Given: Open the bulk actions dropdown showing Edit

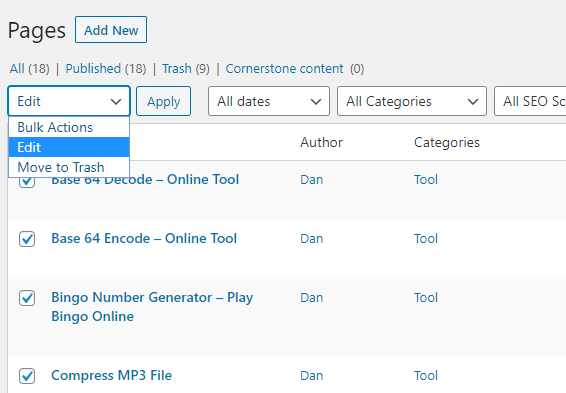Looking at the screenshot, I should click(69, 101).
